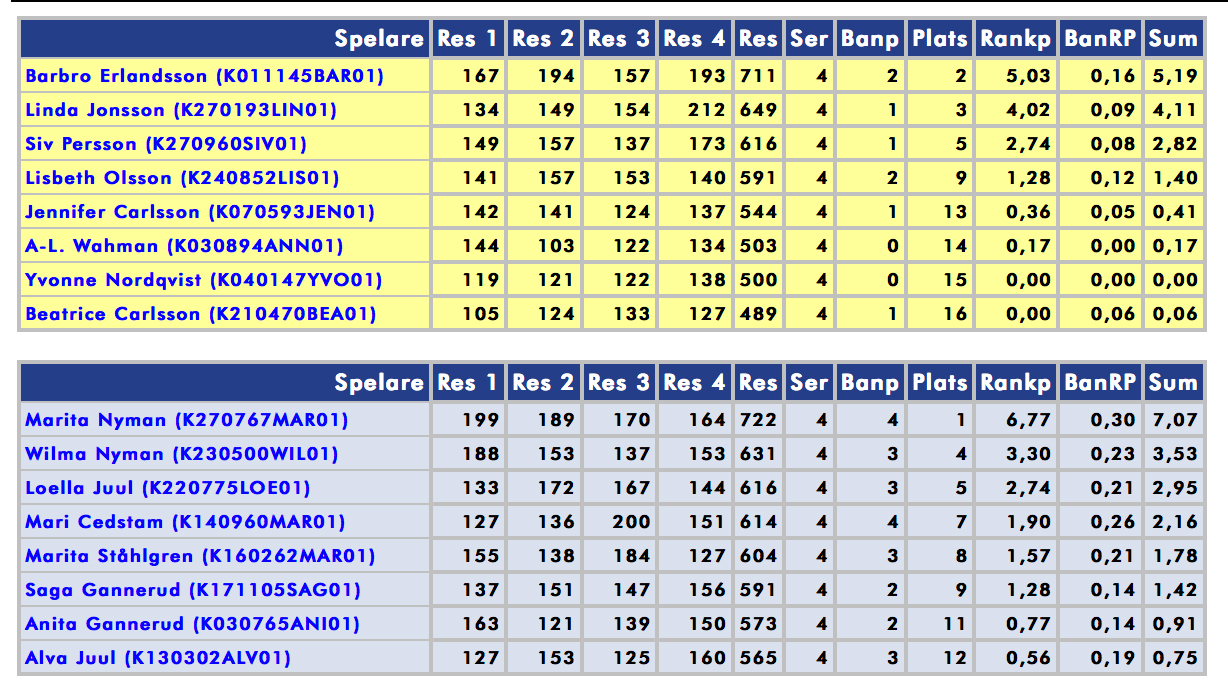Click Barbro Erlandsson's Sum value 5,19
This screenshot has width=1228, height=694.
tap(1173, 76)
